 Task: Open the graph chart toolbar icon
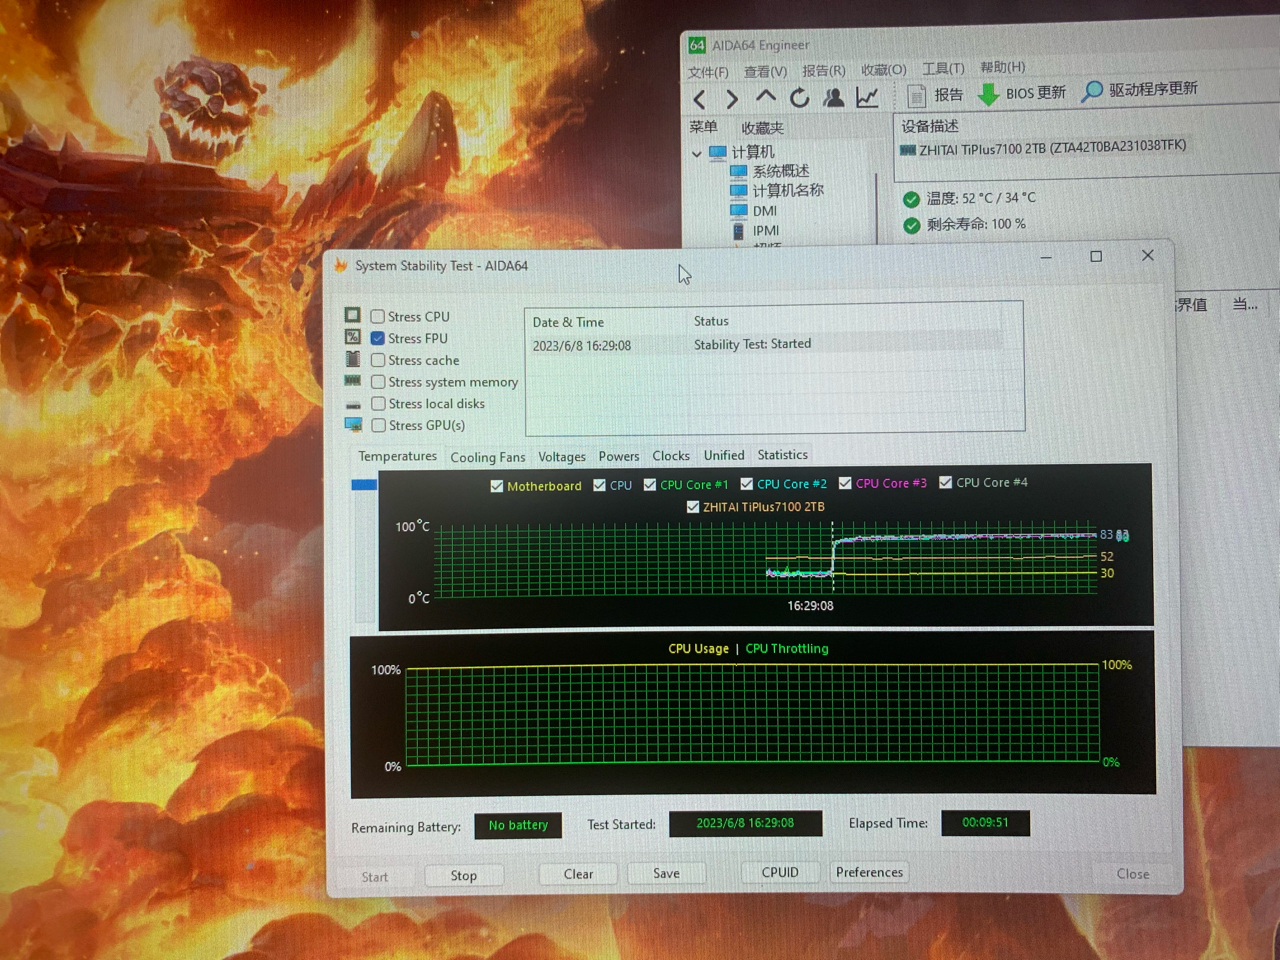click(x=867, y=97)
